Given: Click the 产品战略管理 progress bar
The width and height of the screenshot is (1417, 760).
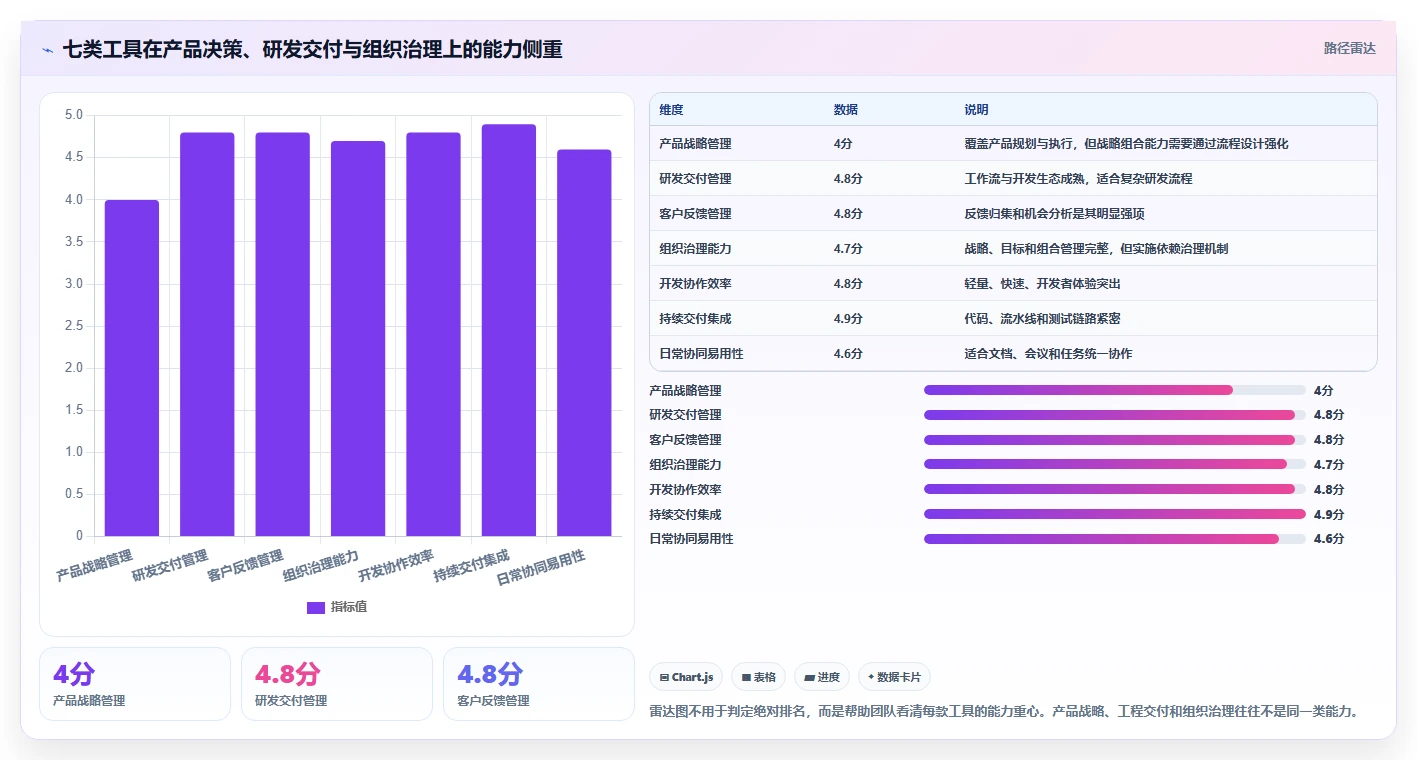Looking at the screenshot, I should click(x=1115, y=391).
